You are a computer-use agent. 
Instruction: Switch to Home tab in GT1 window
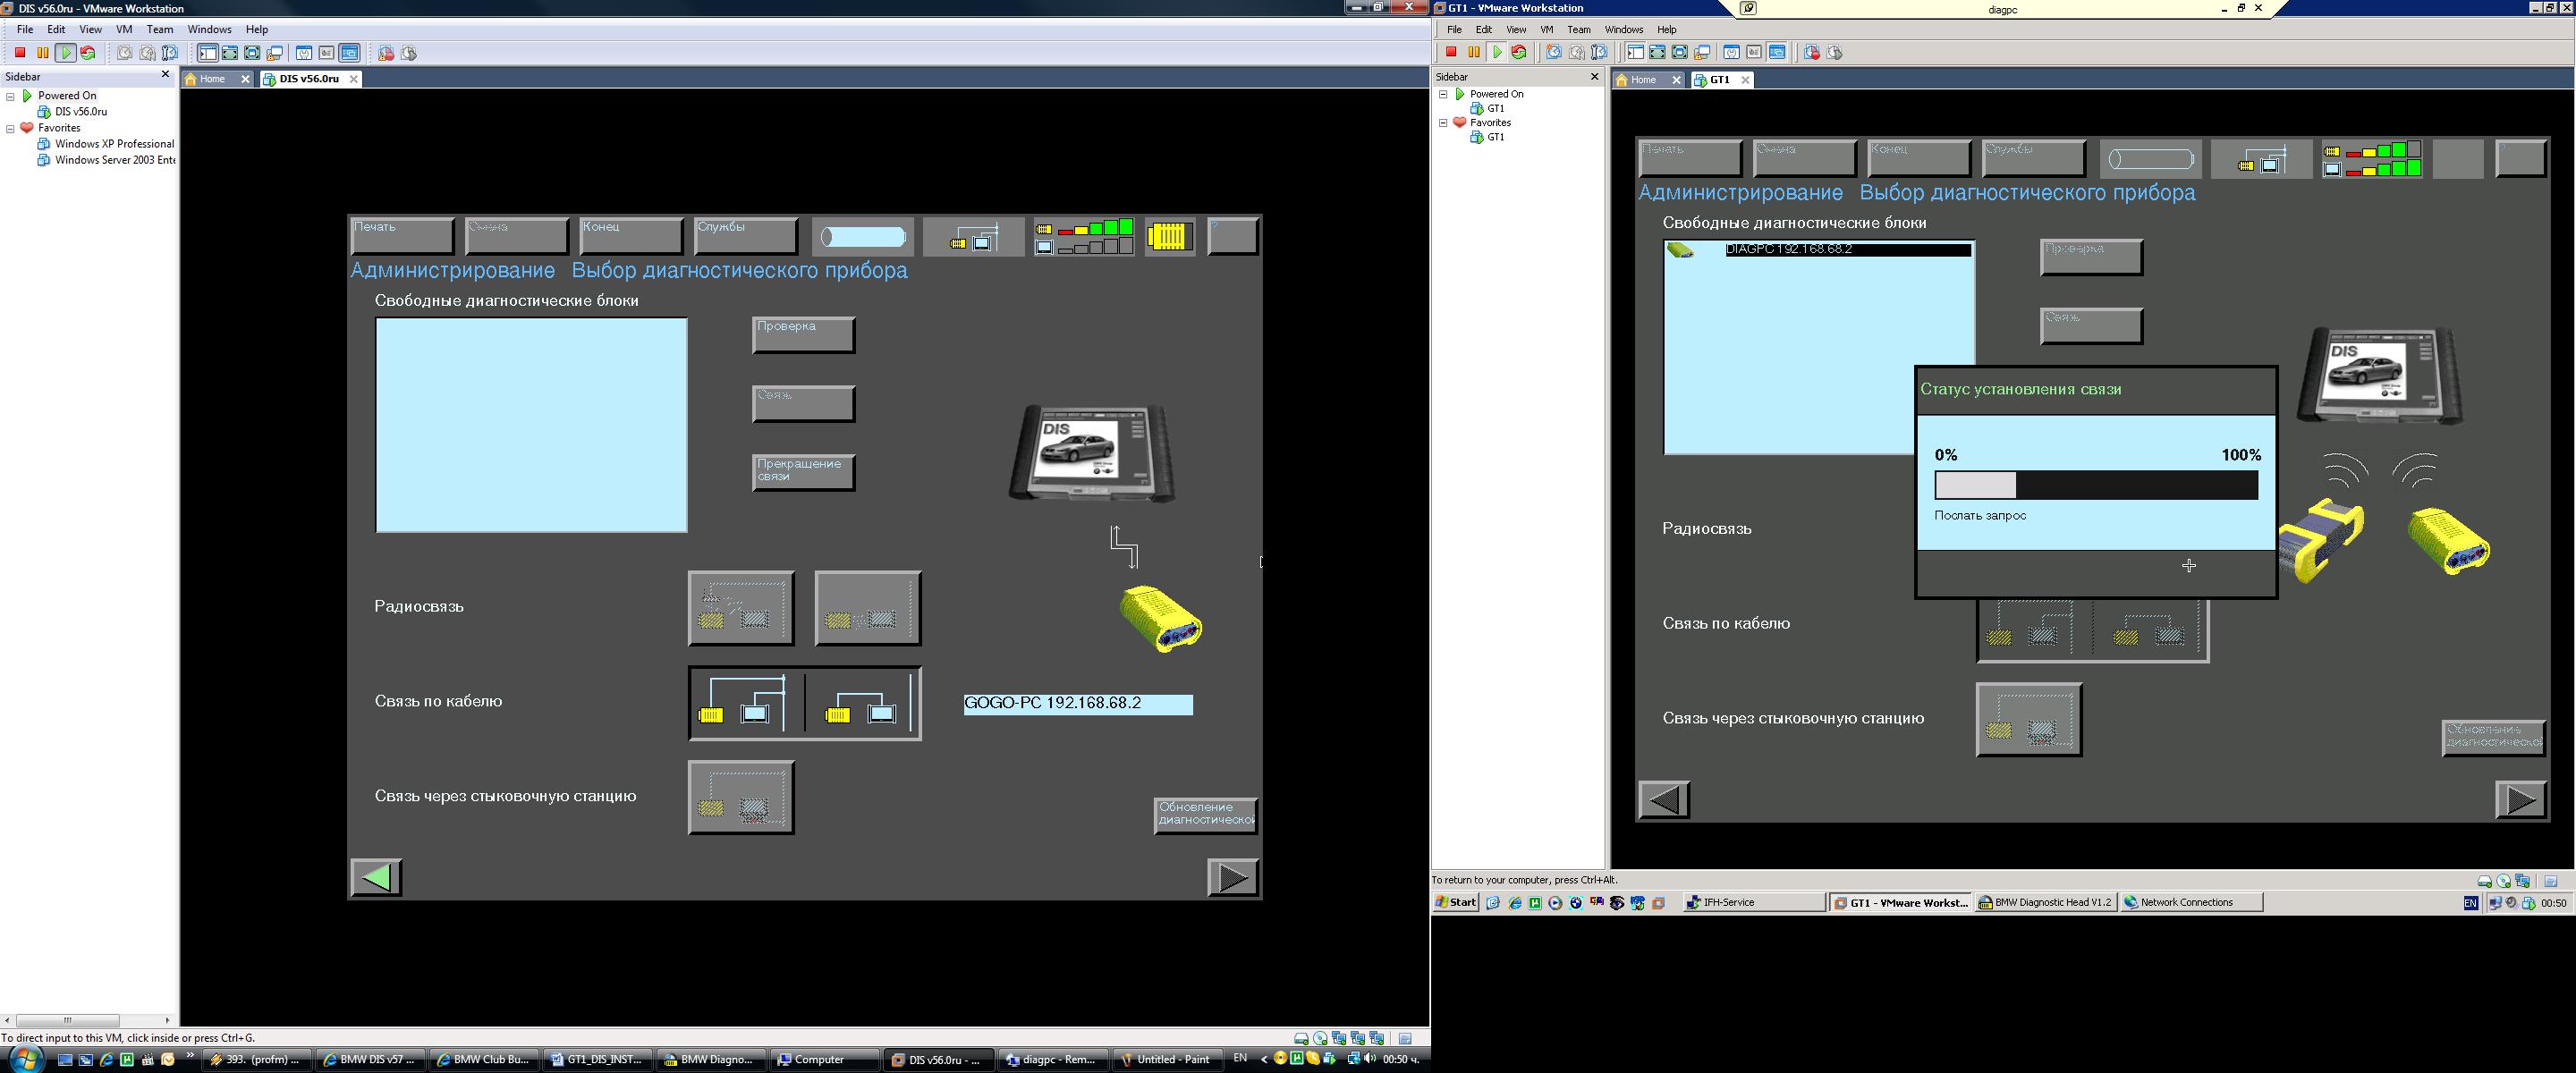(1648, 80)
